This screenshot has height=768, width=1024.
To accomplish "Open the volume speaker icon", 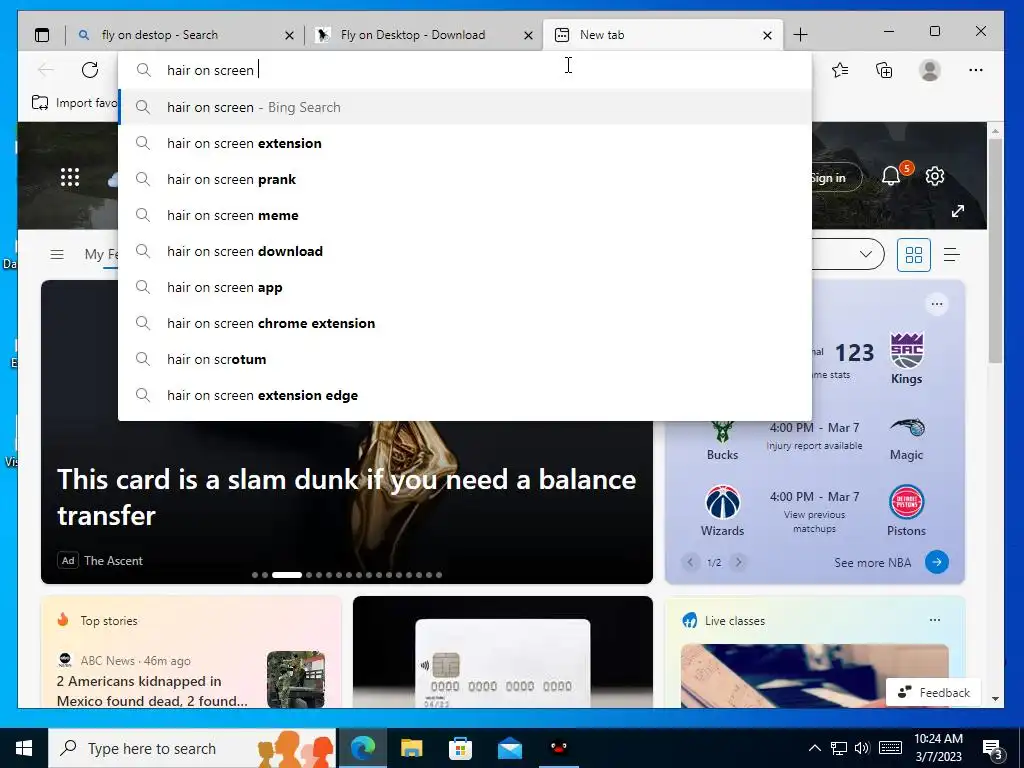I will click(862, 748).
